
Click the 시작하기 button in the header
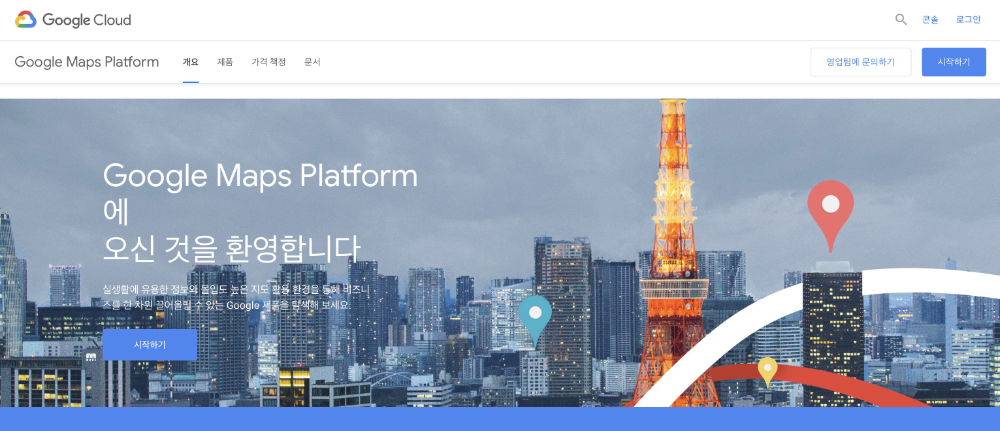953,62
